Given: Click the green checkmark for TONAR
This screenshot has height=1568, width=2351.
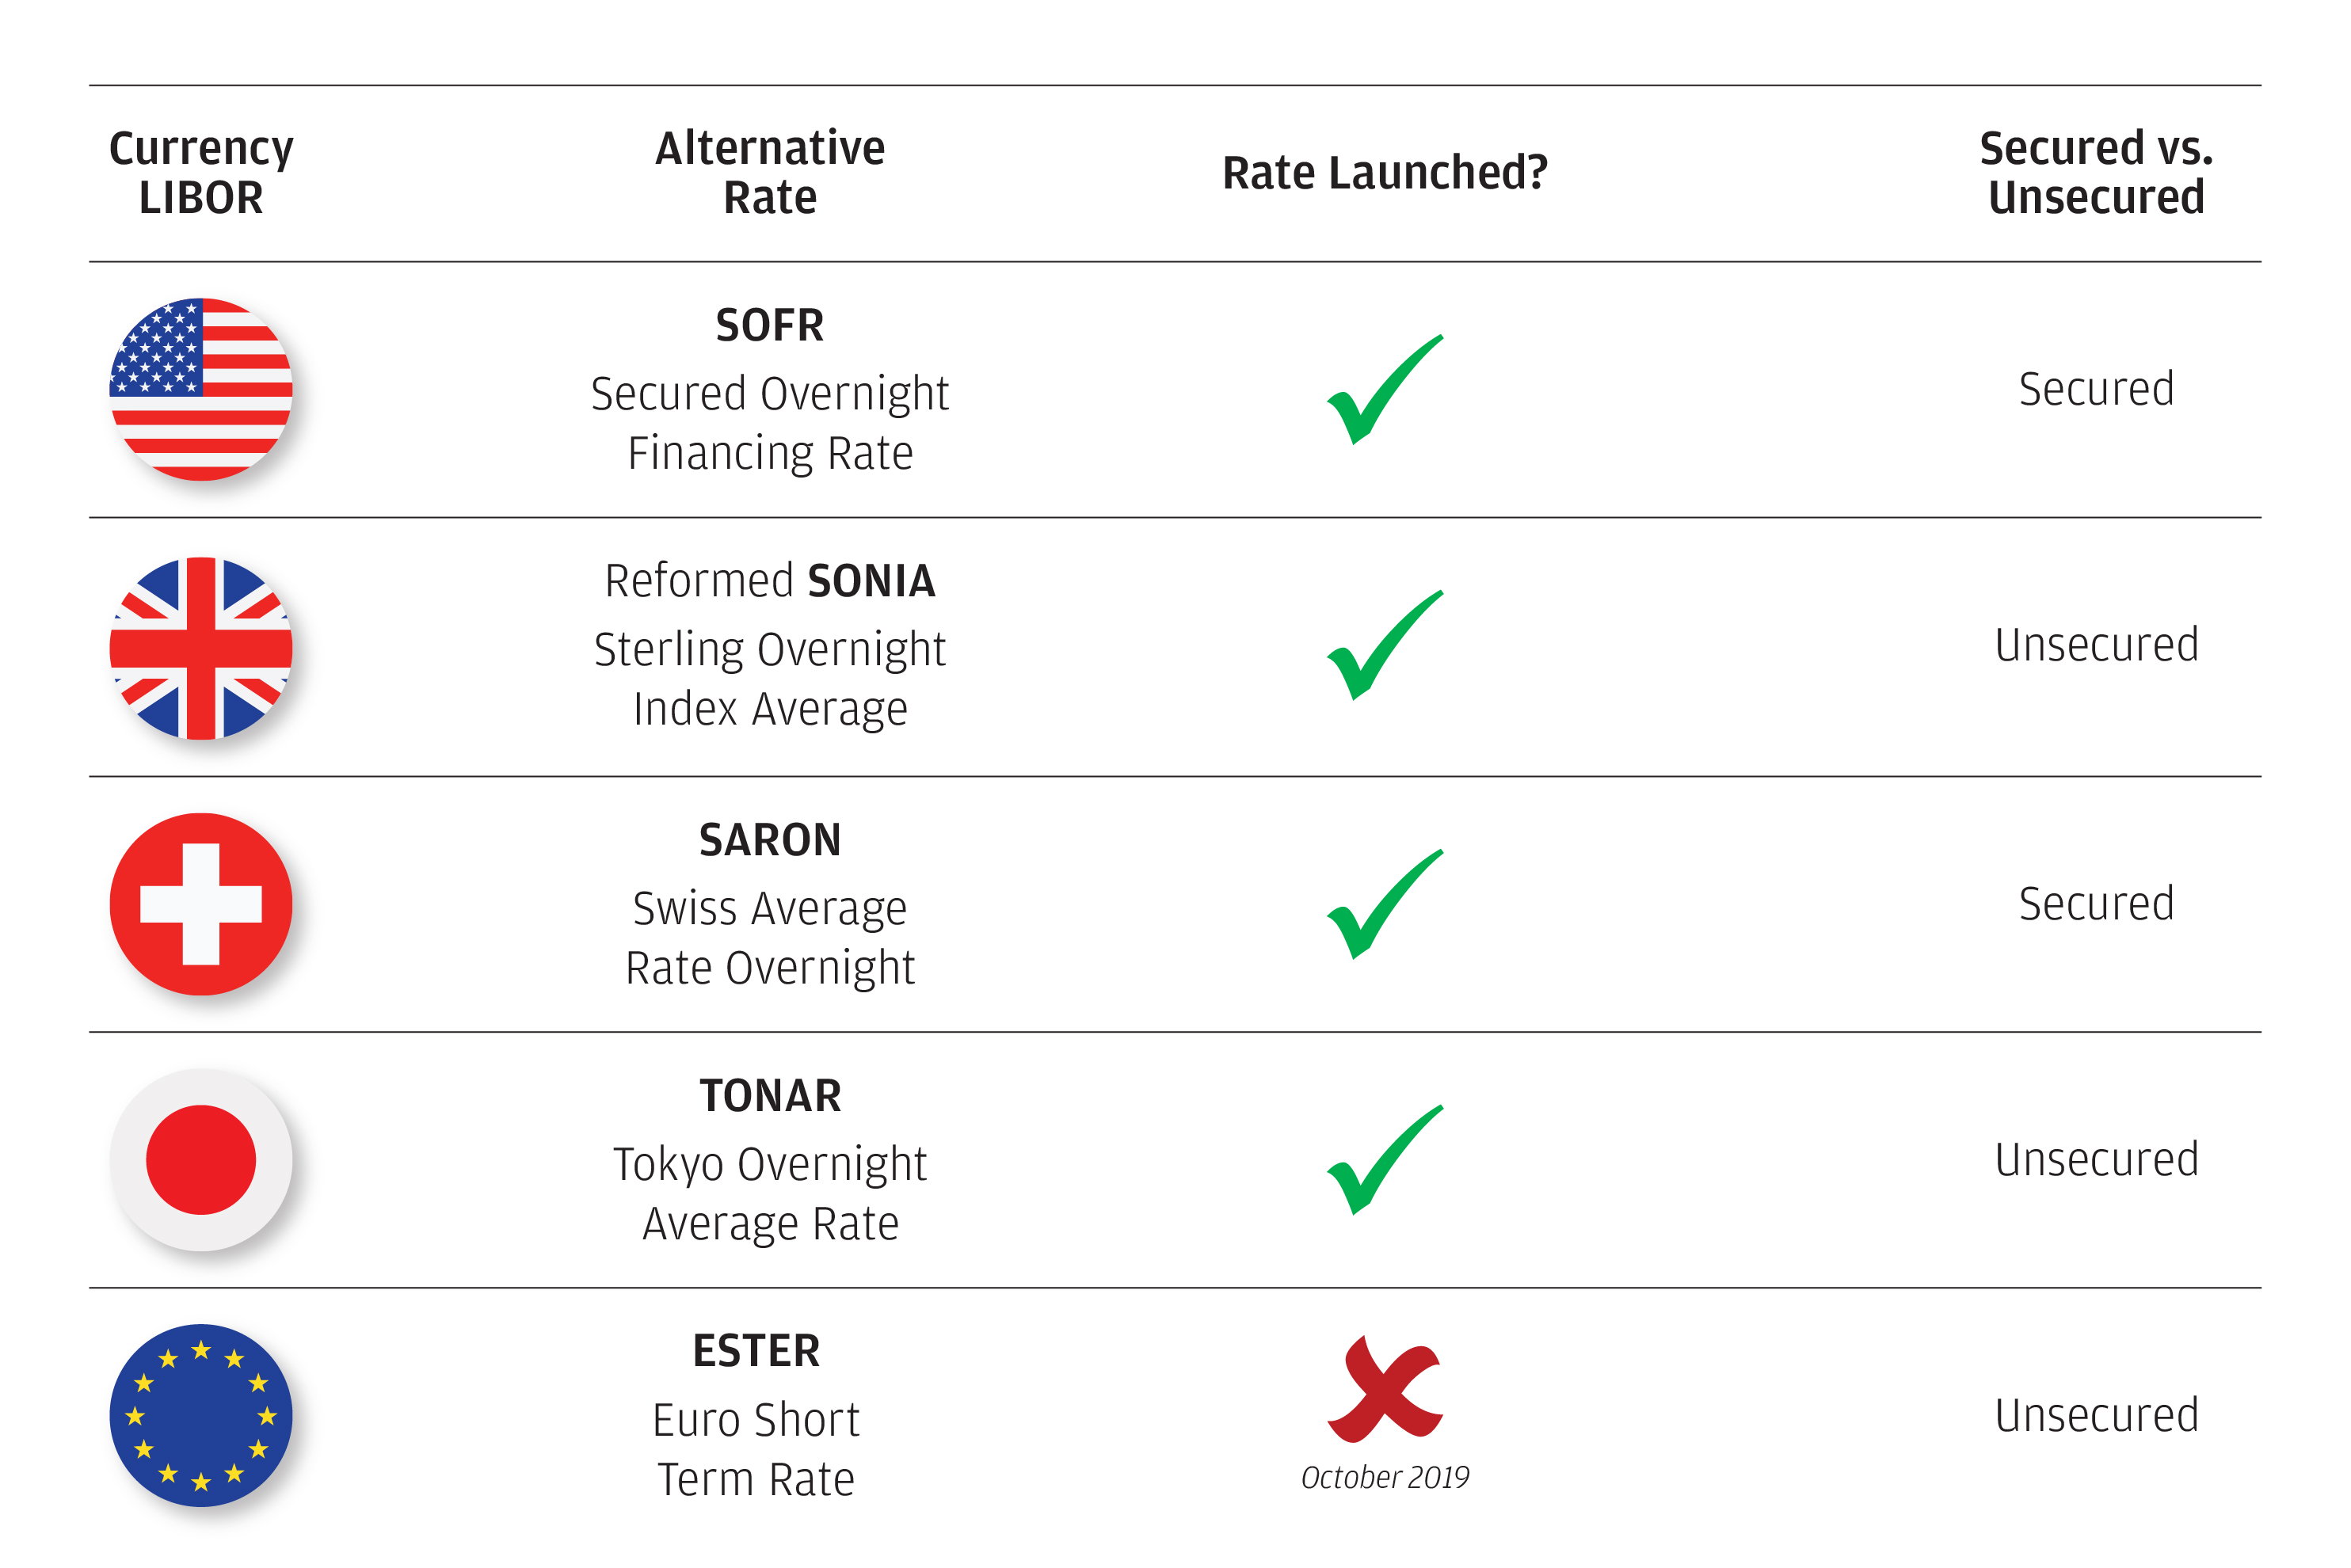Looking at the screenshot, I should pyautogui.click(x=1385, y=1160).
